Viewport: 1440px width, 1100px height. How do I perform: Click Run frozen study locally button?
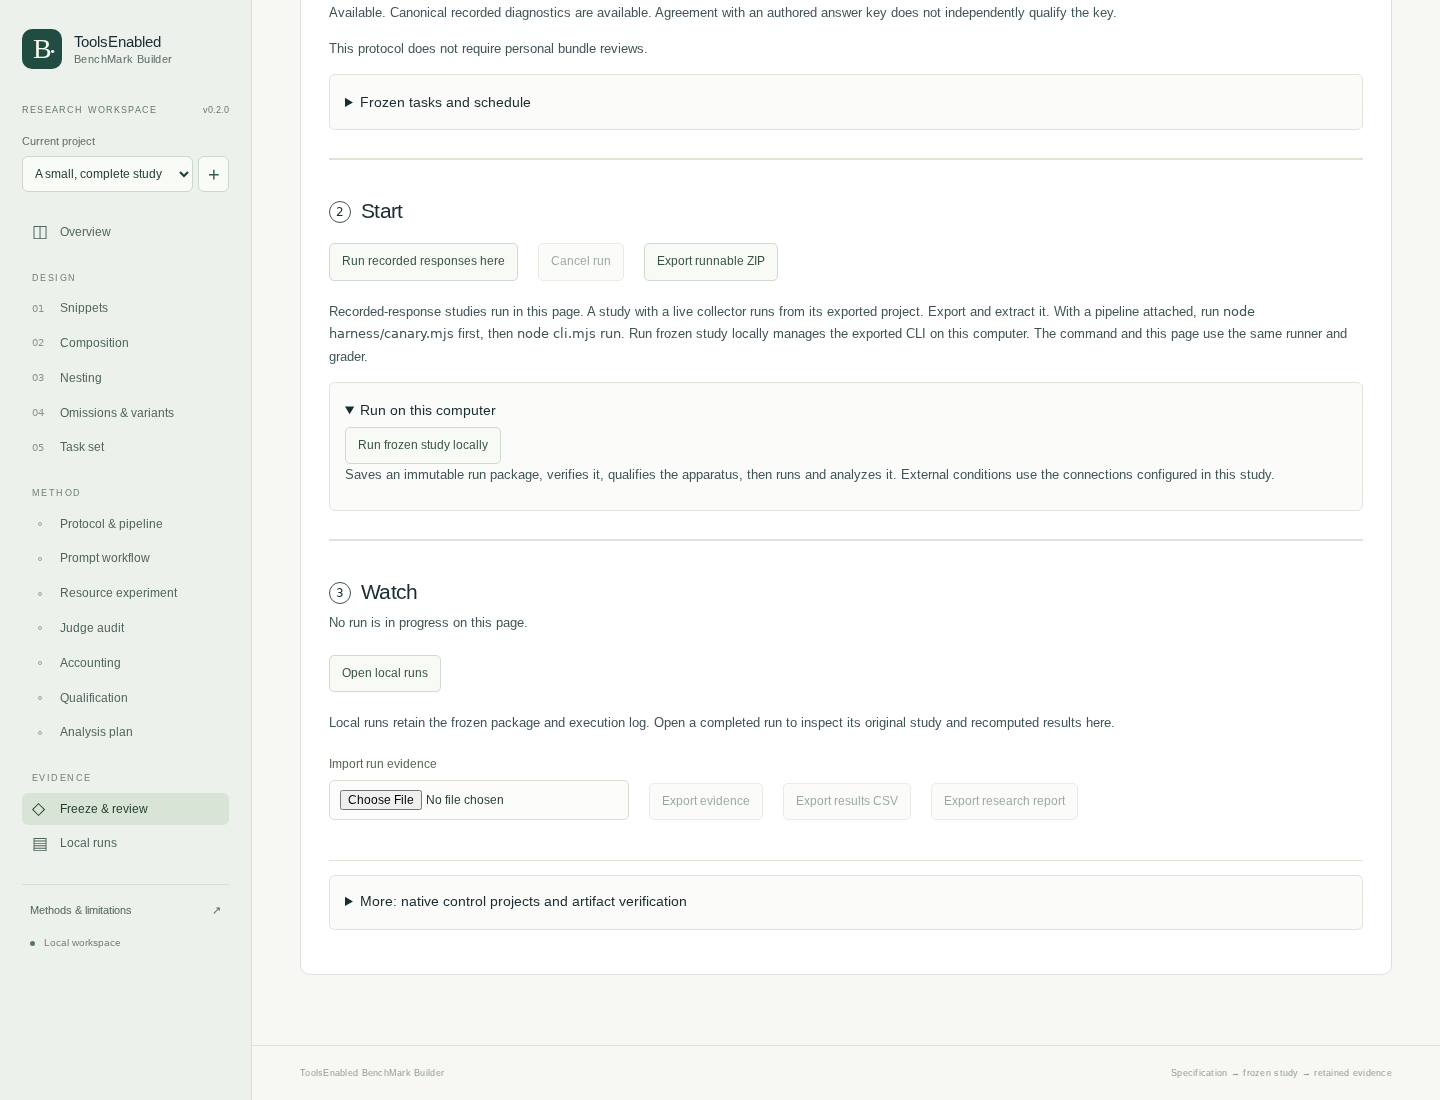423,446
